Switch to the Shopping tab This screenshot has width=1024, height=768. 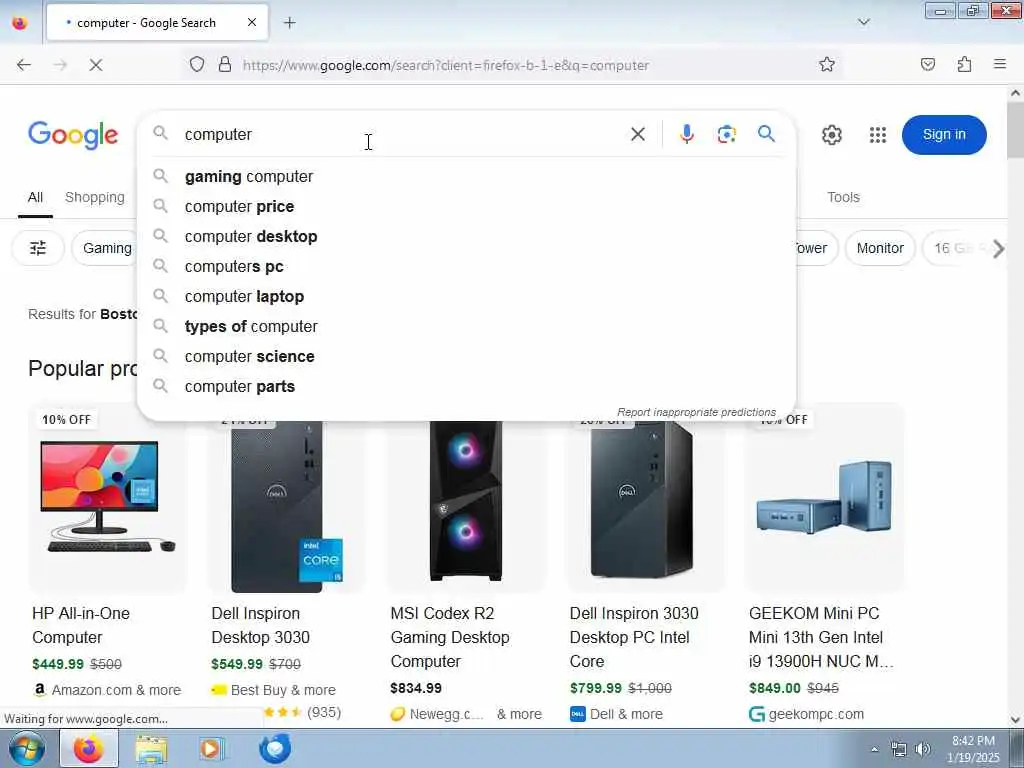coord(95,197)
